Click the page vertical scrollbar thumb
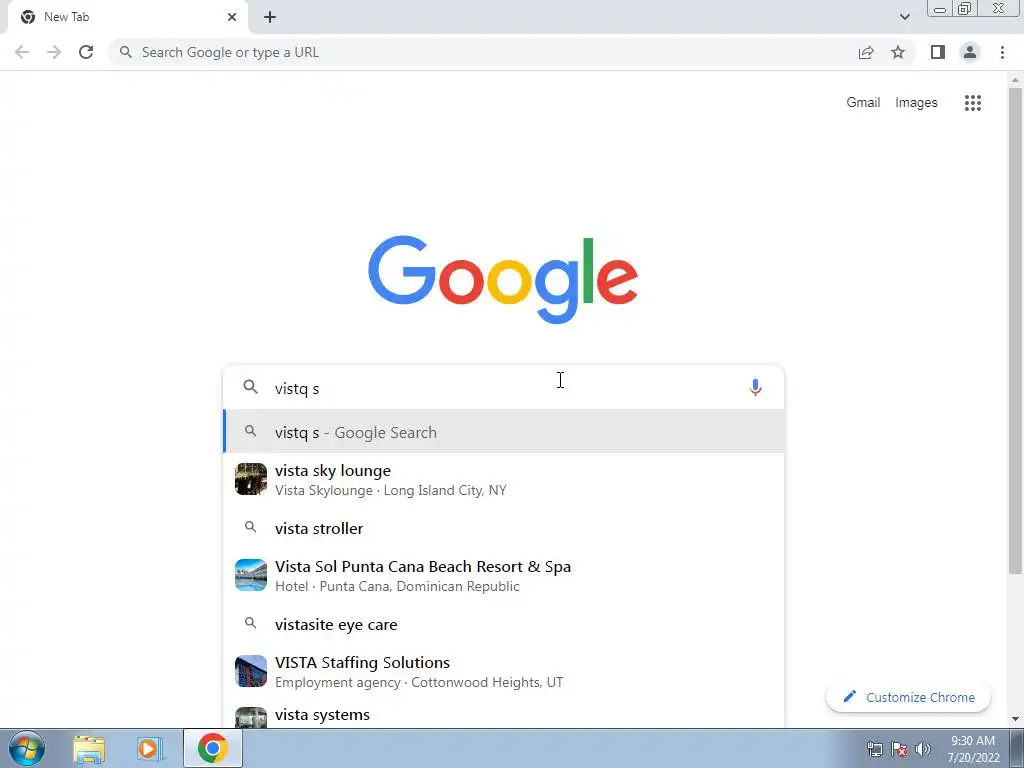This screenshot has width=1024, height=768. (1015, 331)
